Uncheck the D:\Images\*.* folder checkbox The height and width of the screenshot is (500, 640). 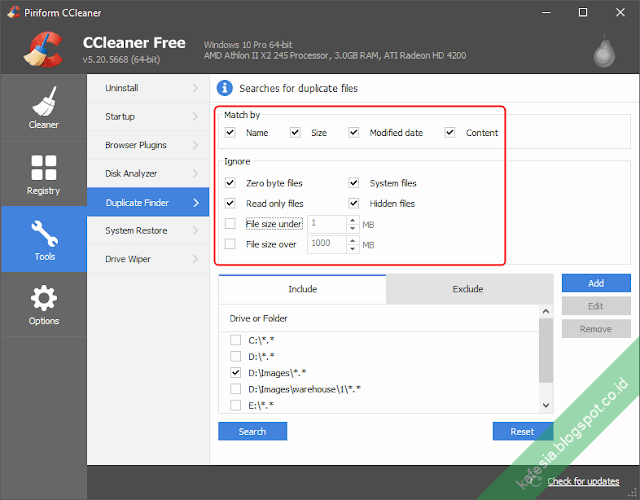pos(236,372)
